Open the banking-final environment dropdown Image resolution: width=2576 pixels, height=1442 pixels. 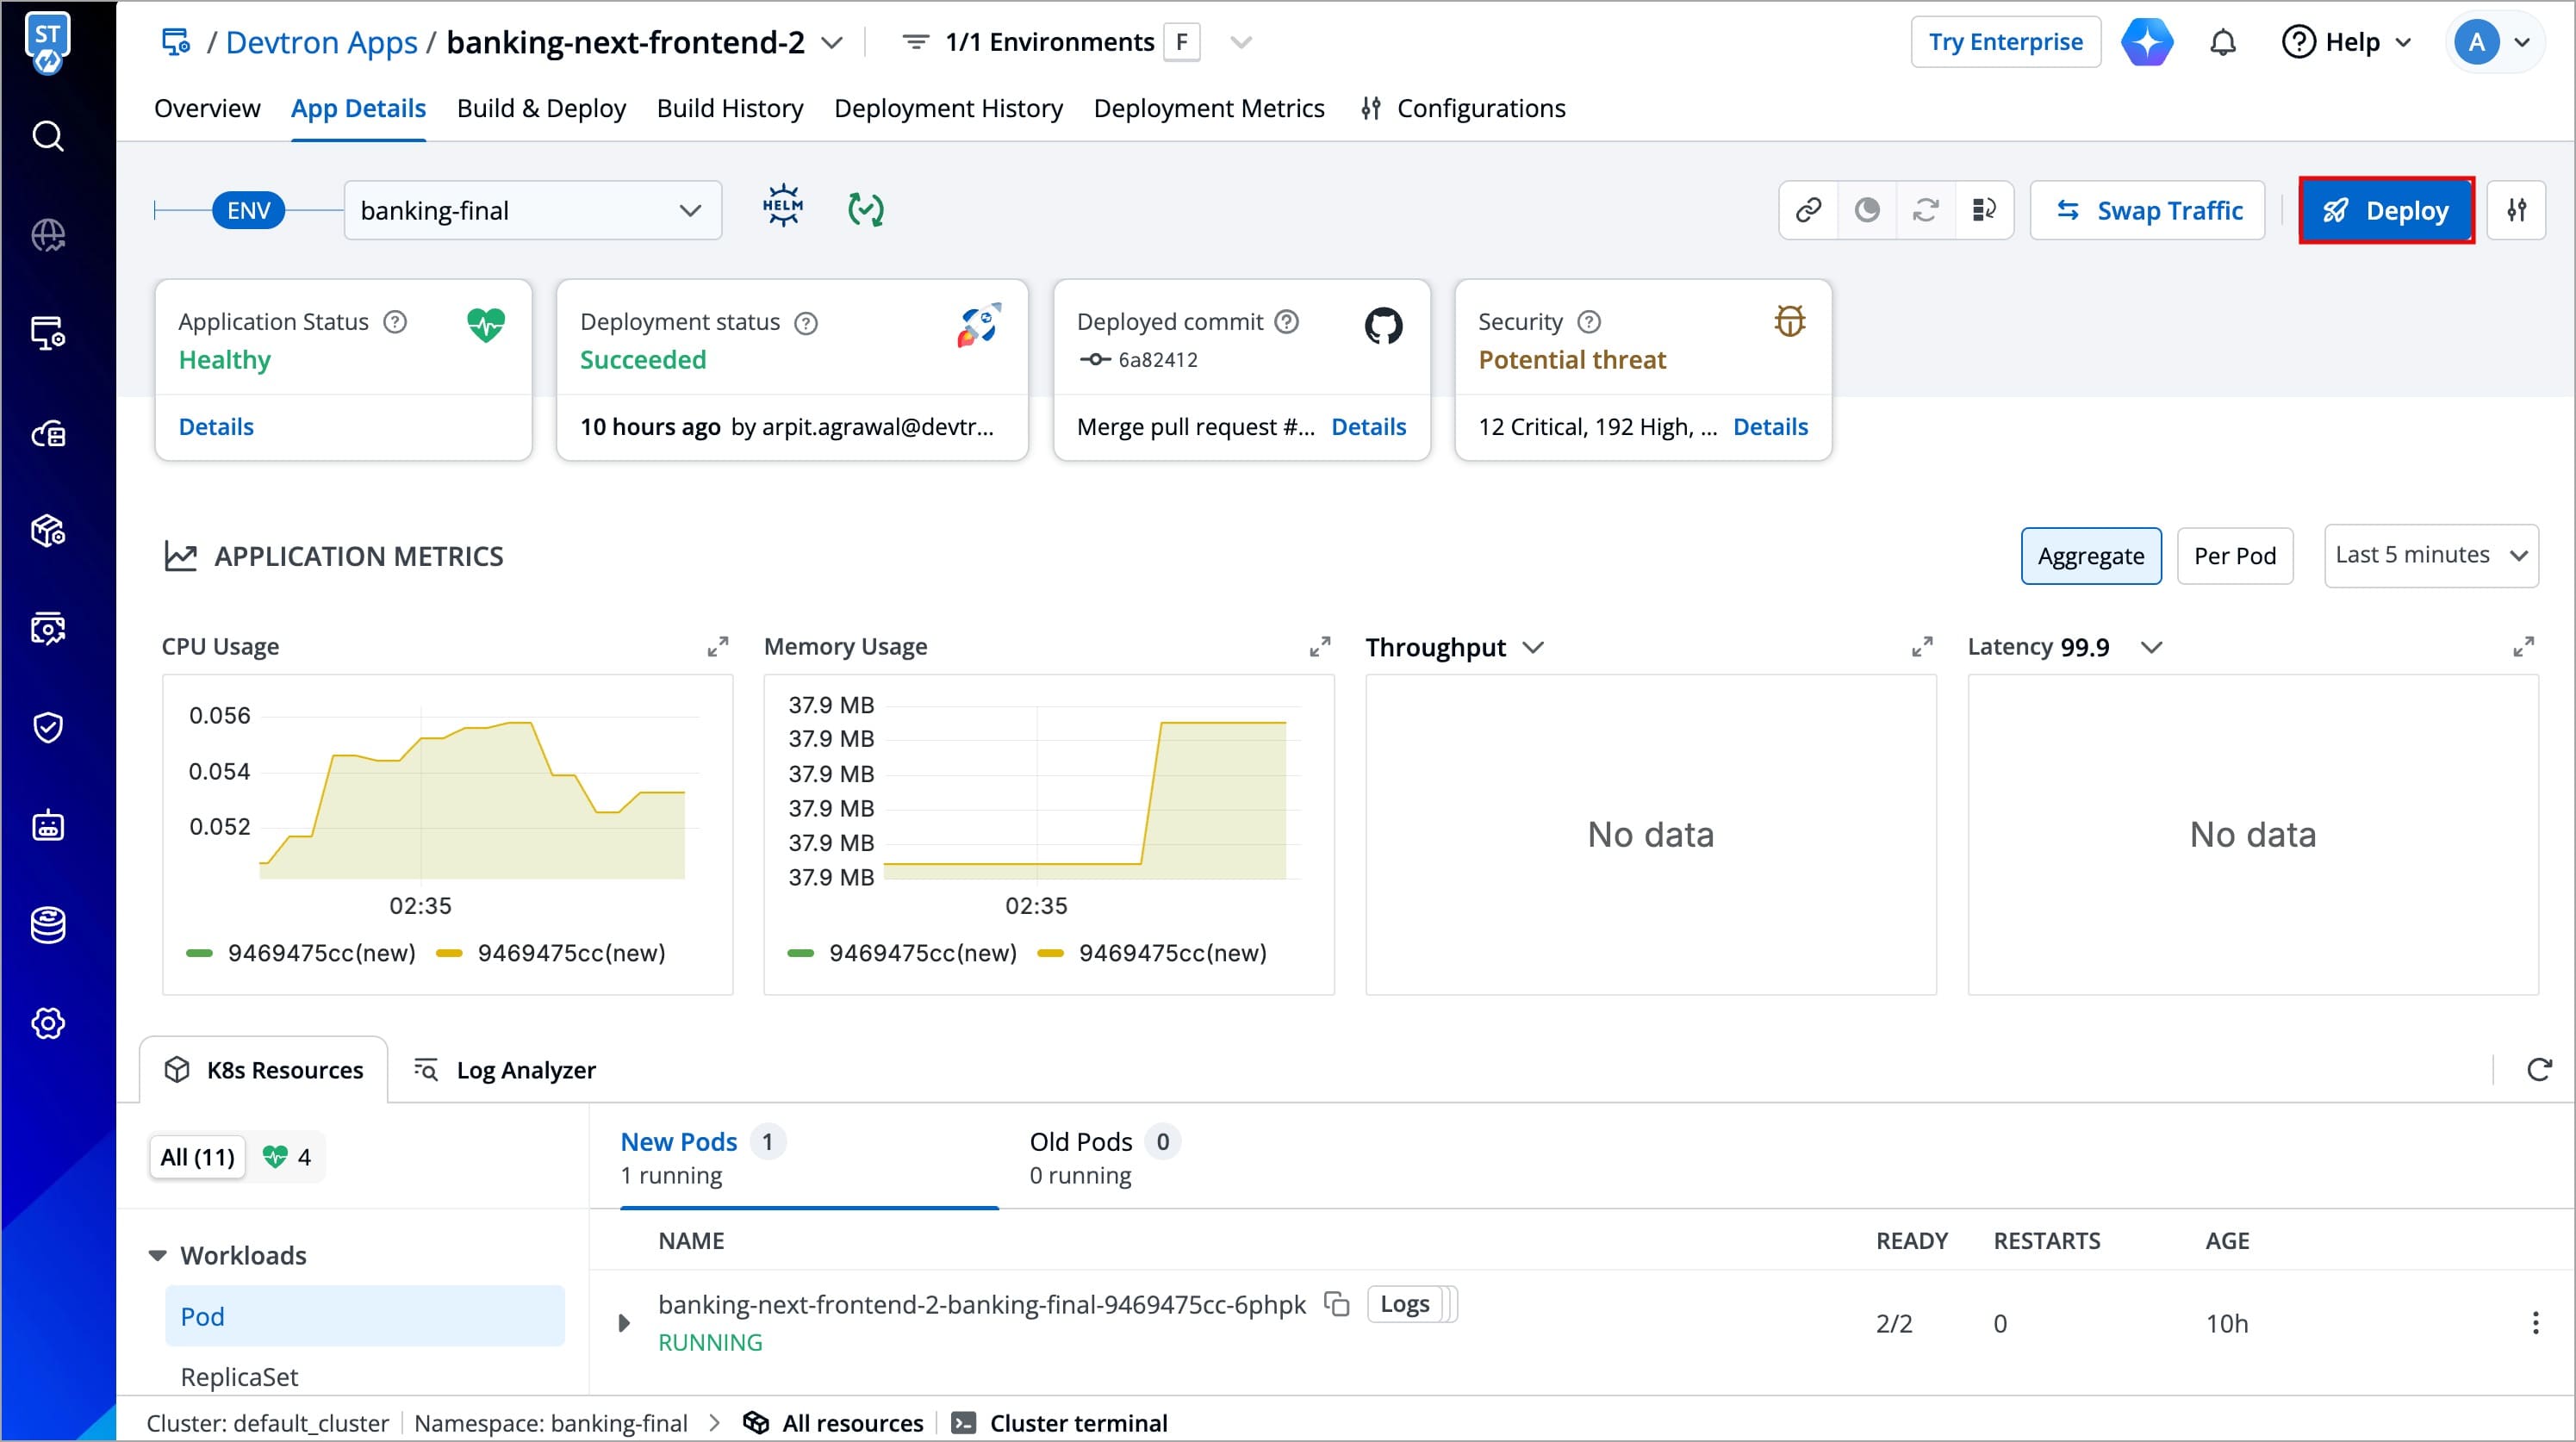532,210
